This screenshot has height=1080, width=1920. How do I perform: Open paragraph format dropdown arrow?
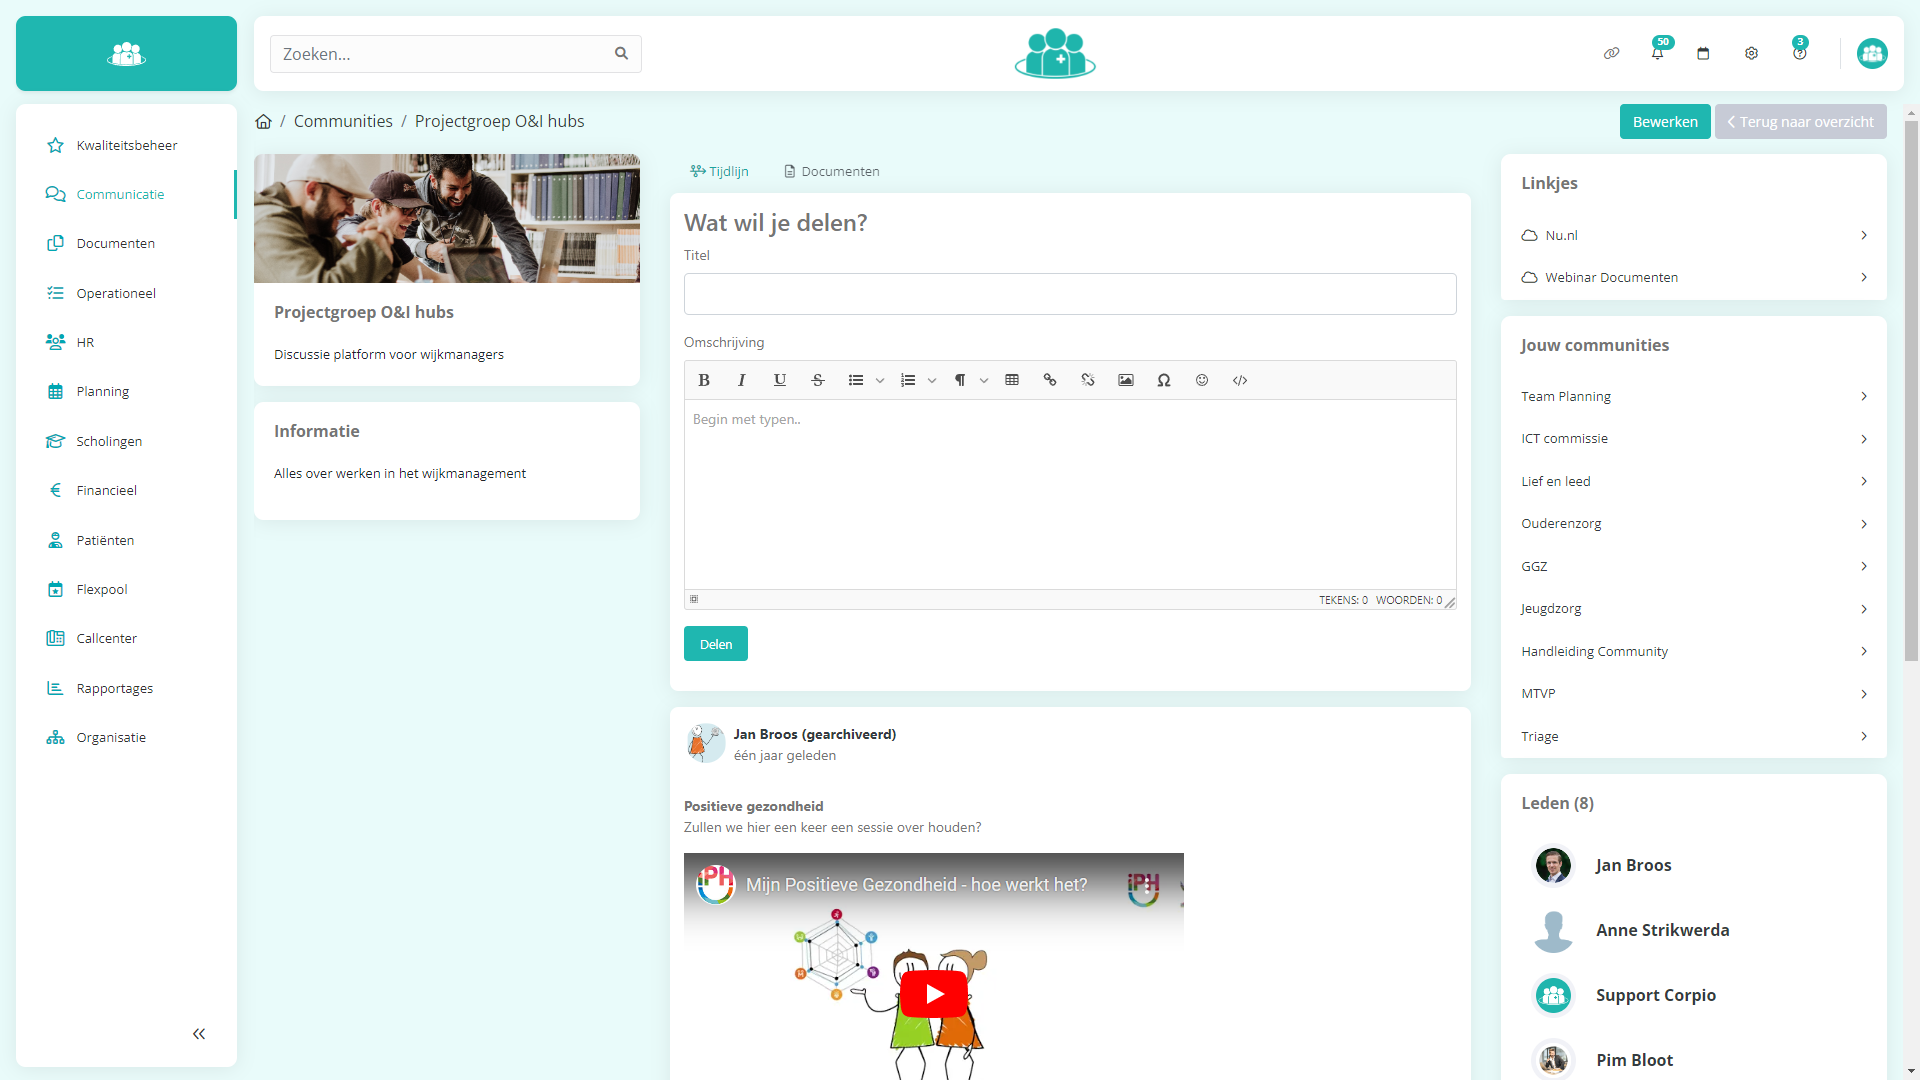coord(984,380)
